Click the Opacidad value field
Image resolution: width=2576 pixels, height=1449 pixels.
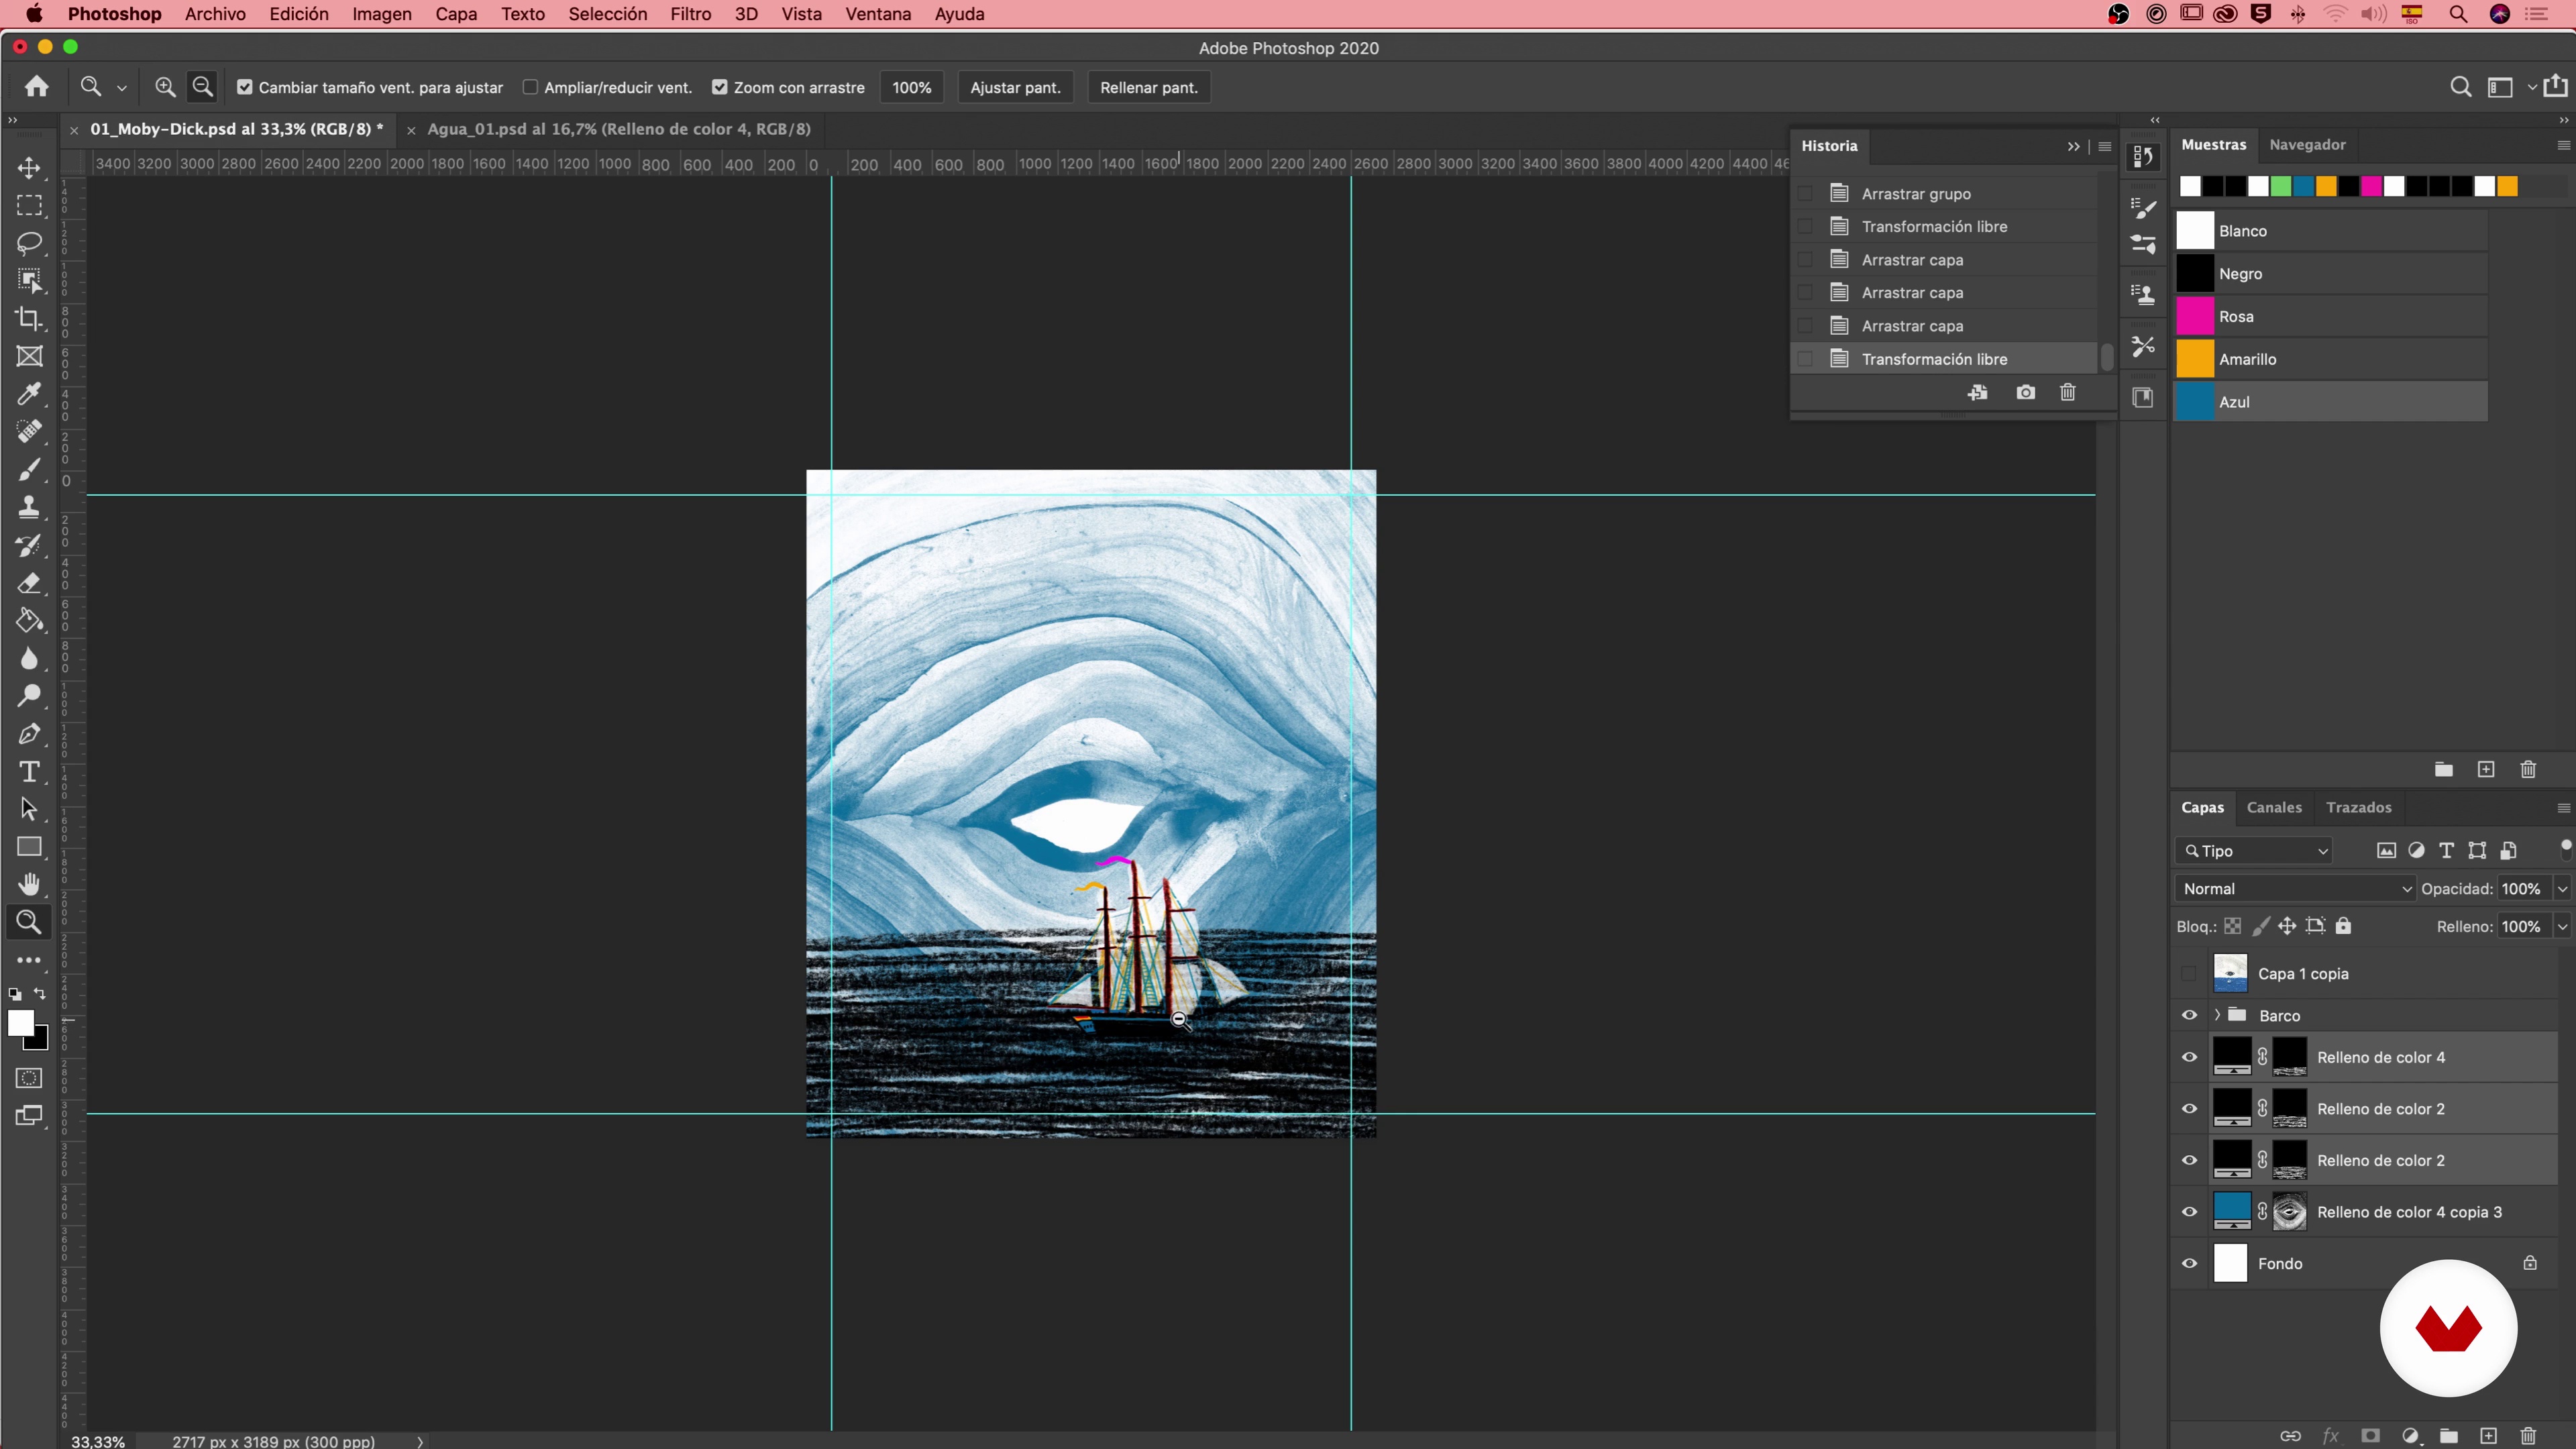(x=2522, y=888)
